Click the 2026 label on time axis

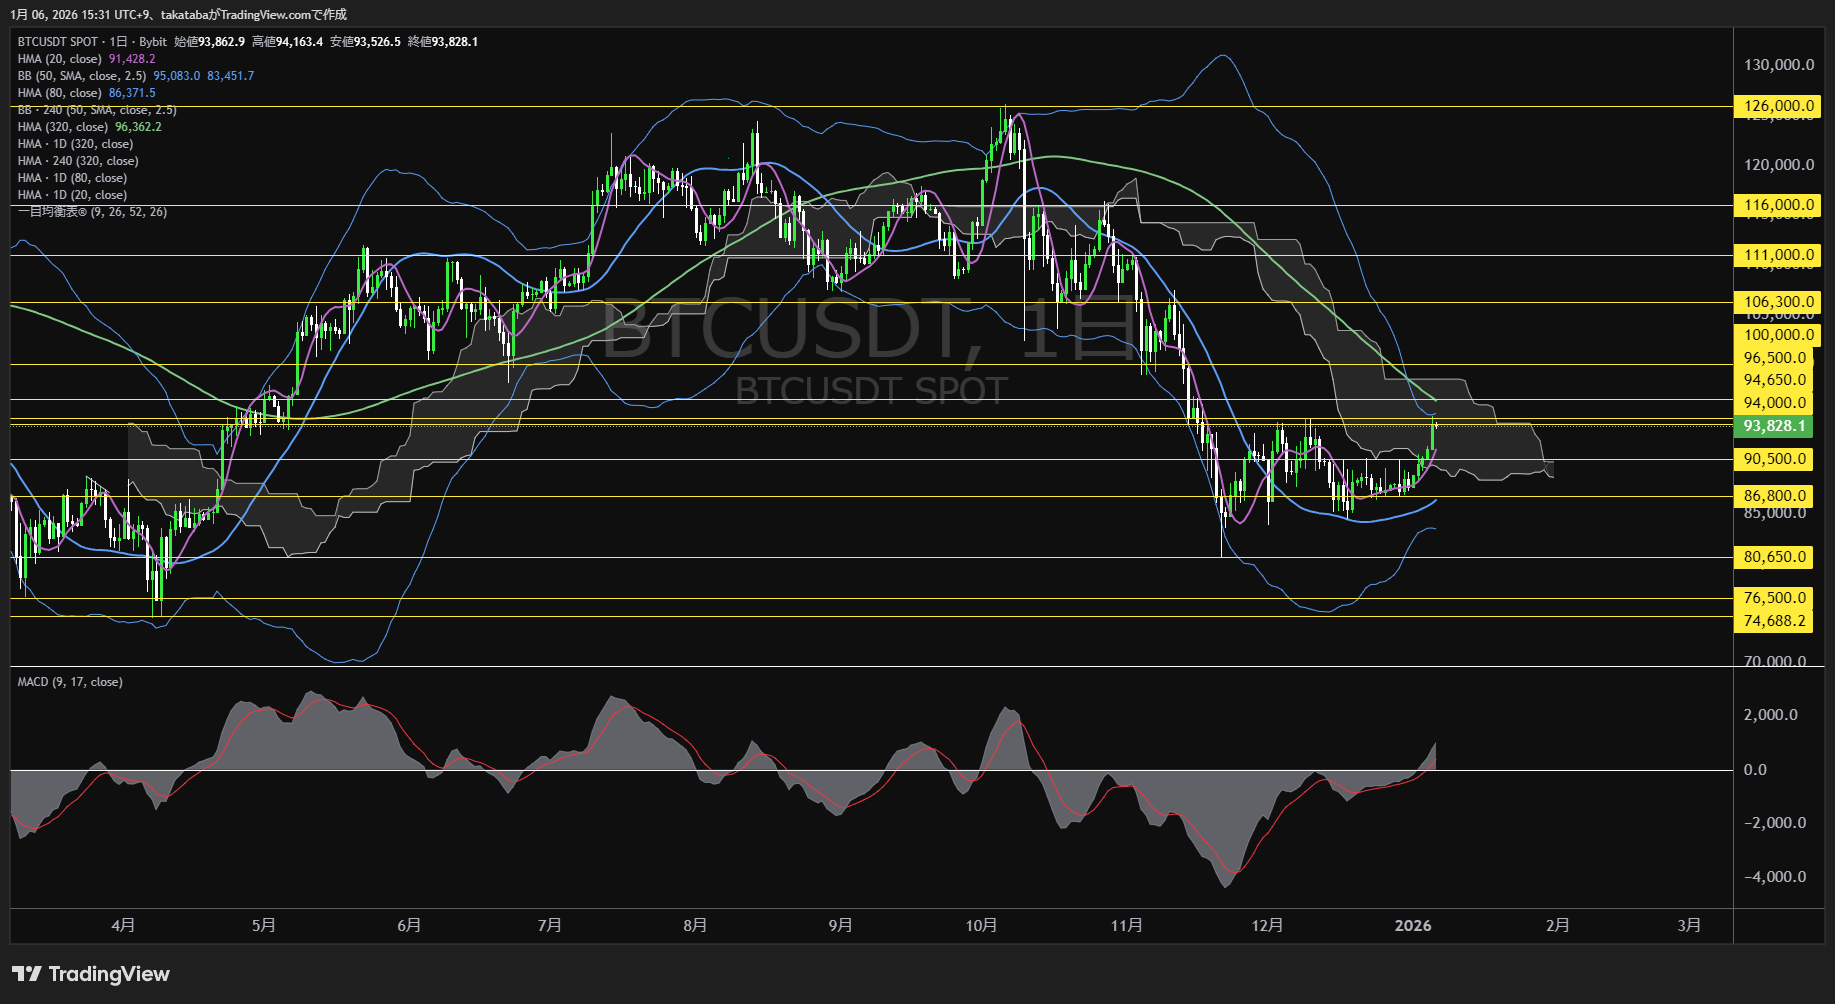point(1412,926)
